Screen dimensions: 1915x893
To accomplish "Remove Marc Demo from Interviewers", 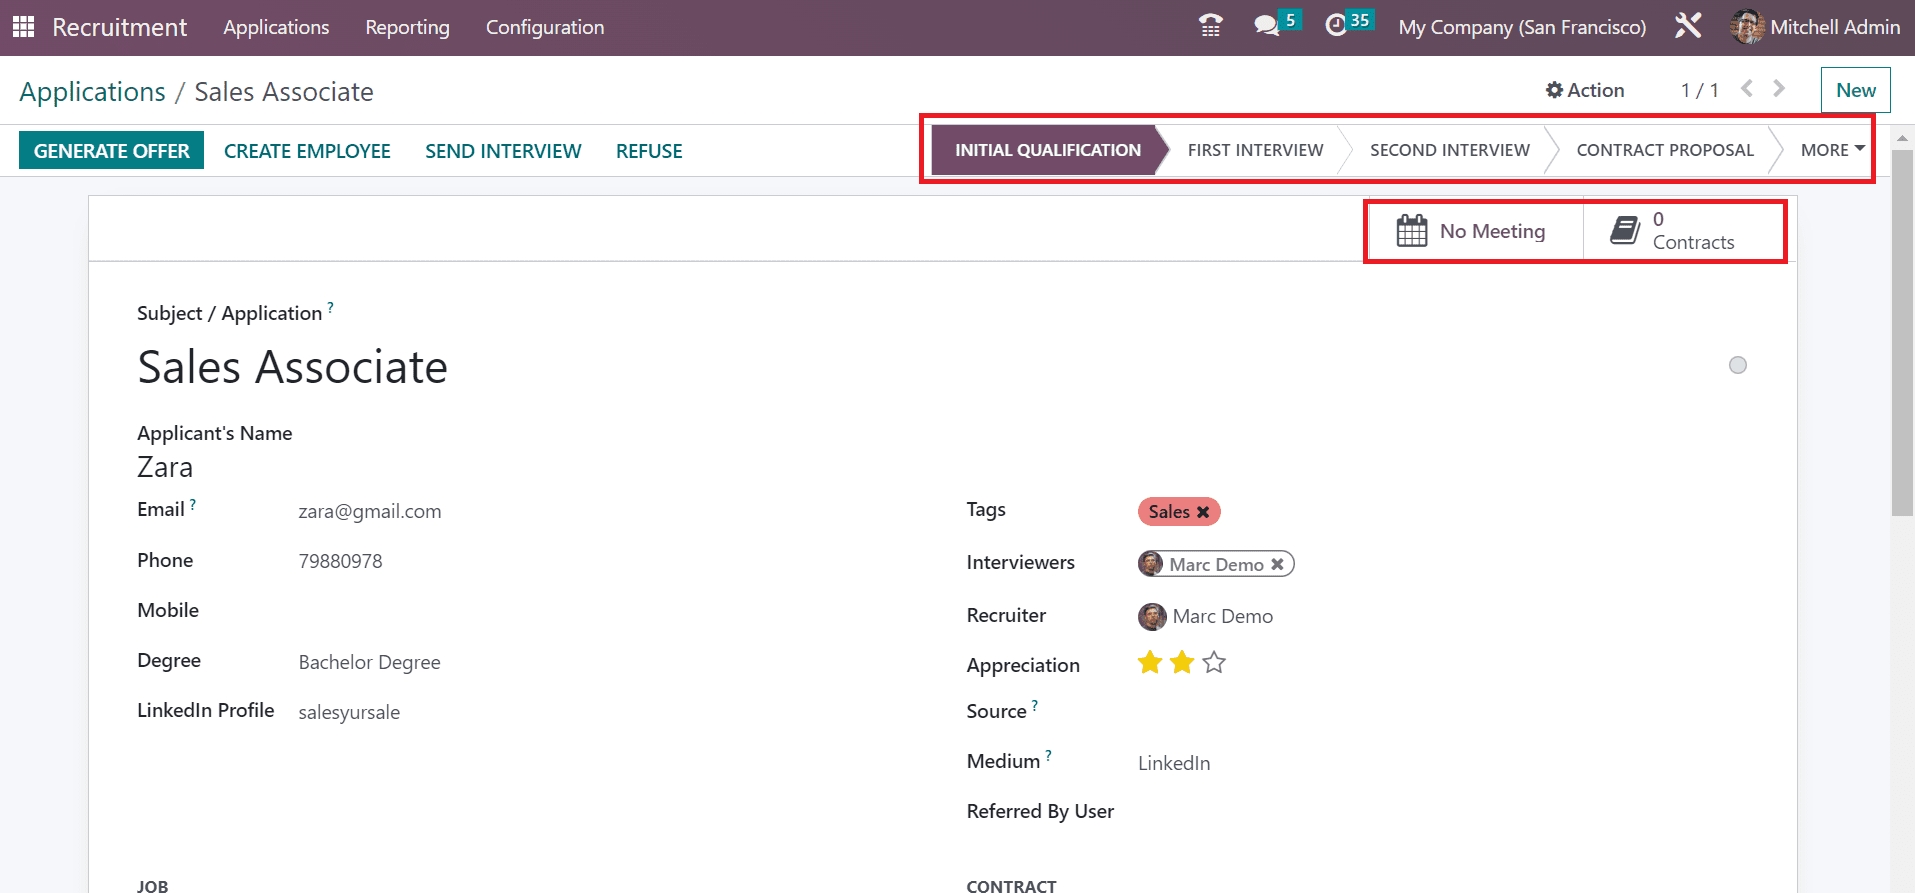I will 1277,565.
